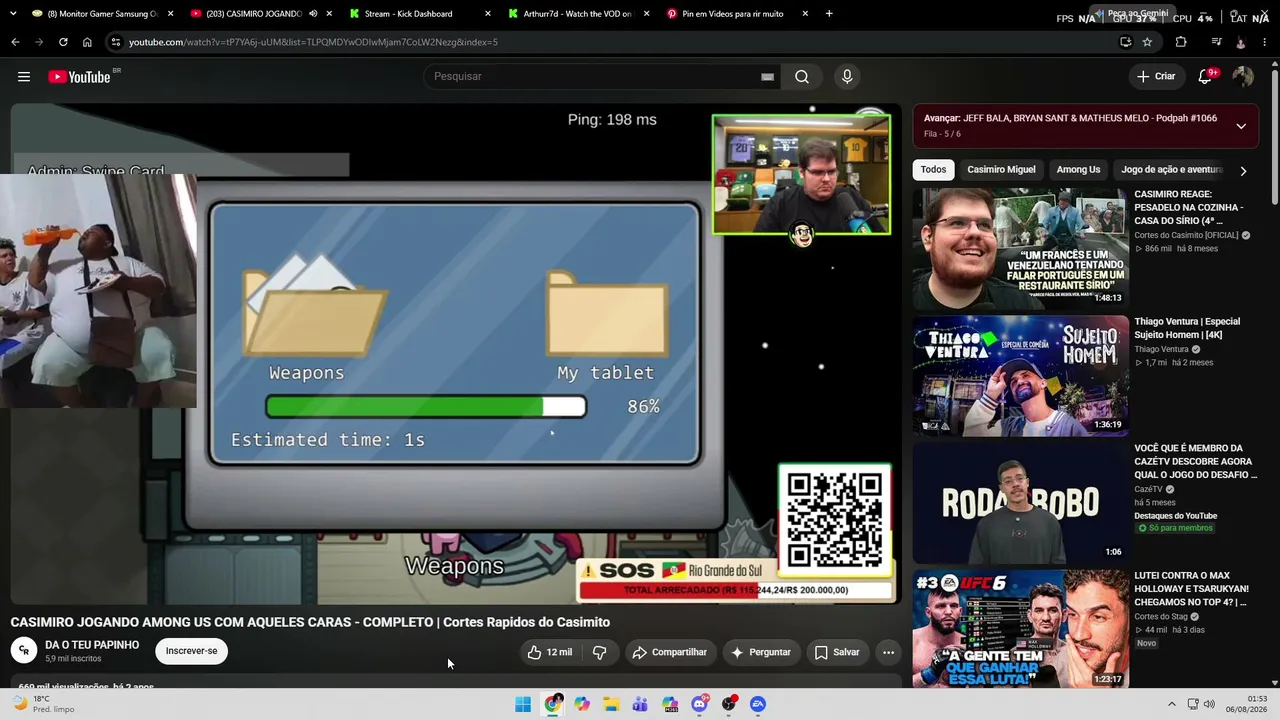Play the CASIMIRO REAGE video thumbnail
This screenshot has width=1280, height=720.
click(x=1020, y=249)
